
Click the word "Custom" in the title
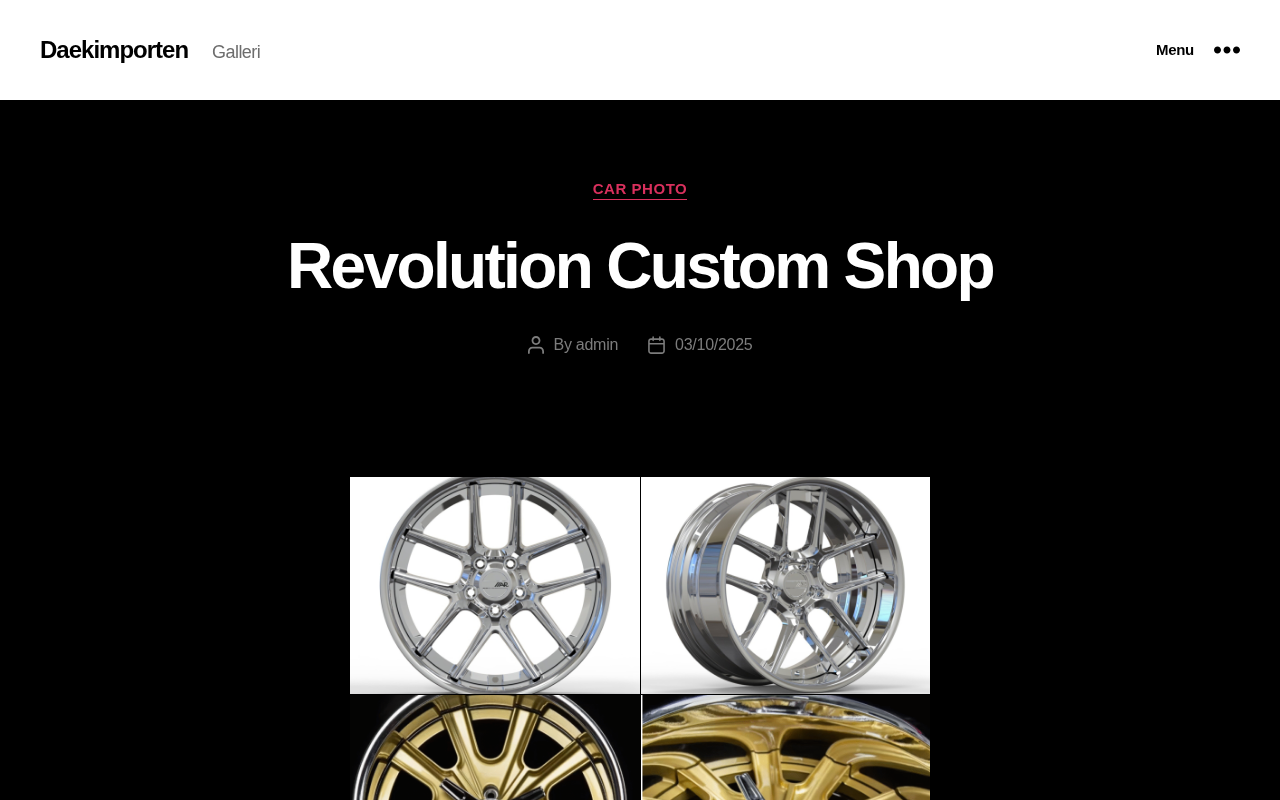[717, 266]
